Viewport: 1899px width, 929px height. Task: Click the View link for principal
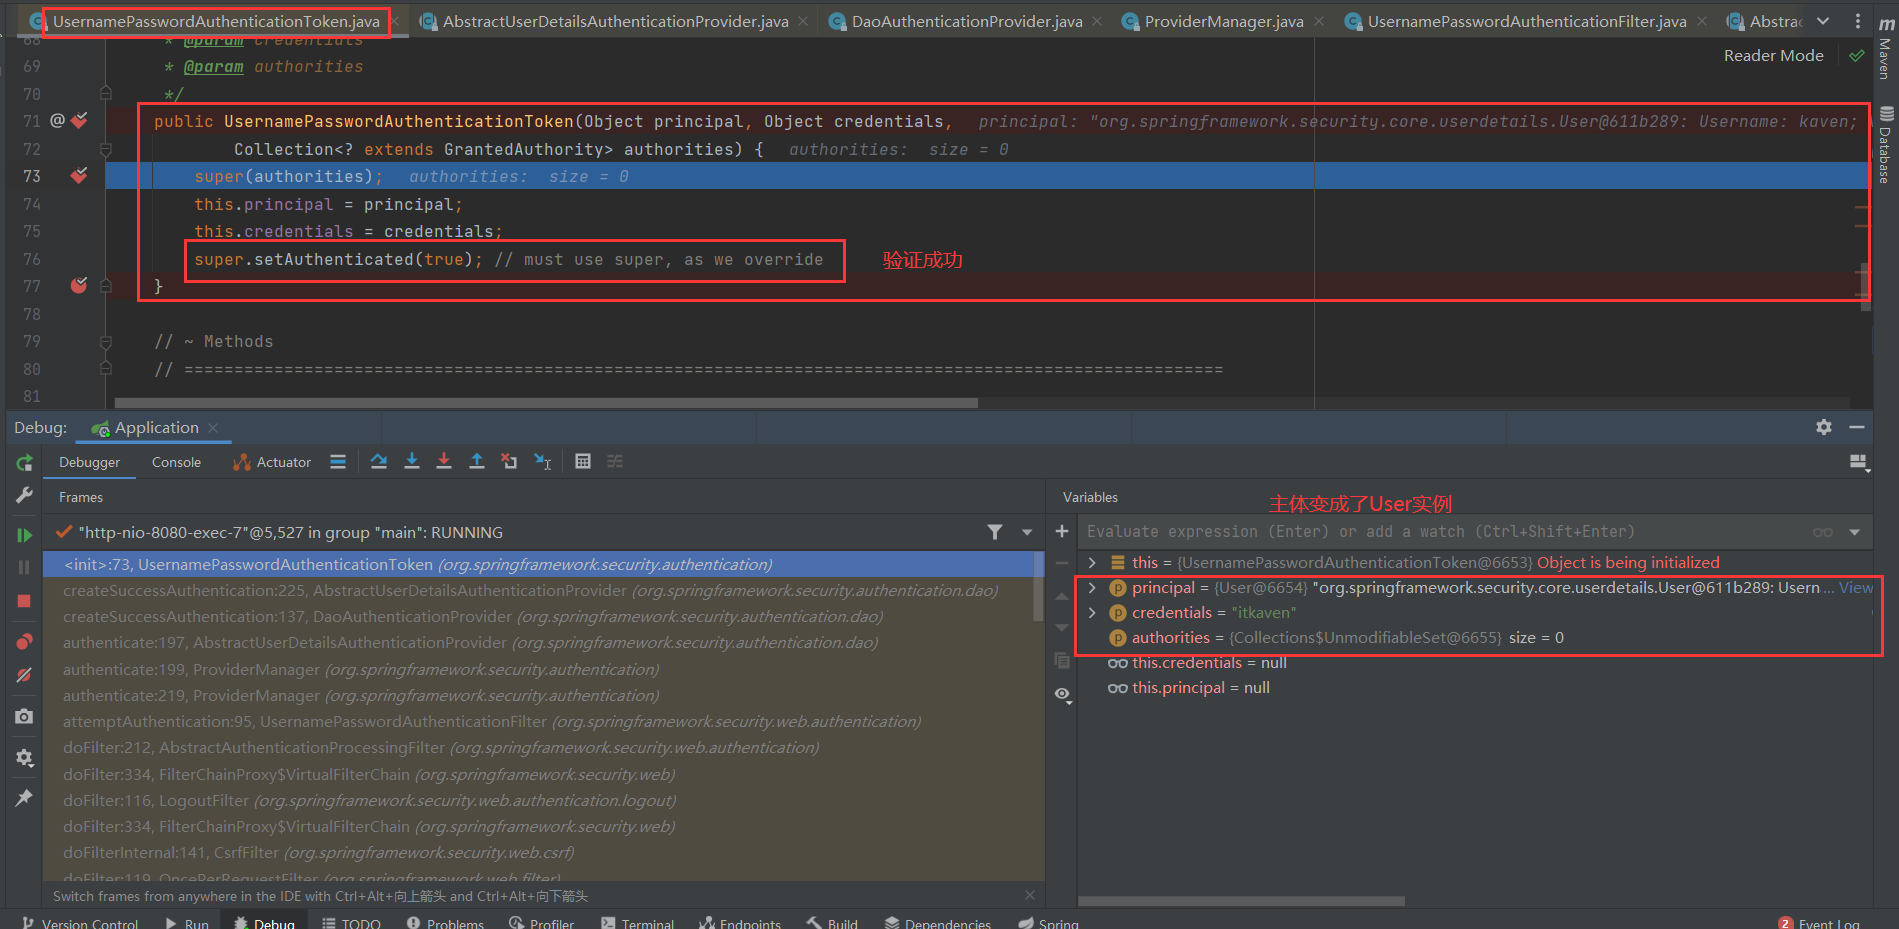tap(1856, 588)
